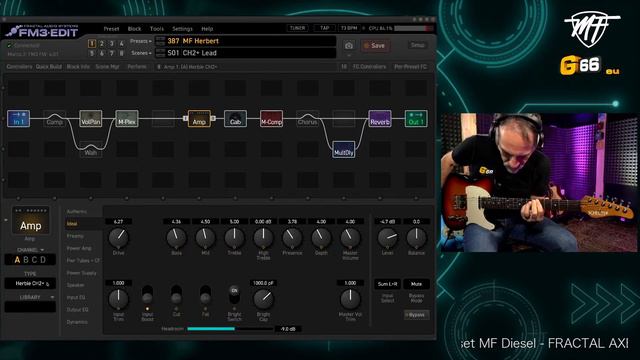Click the scene list icon beside S01
Image resolution: width=640 pixels, height=360 pixels.
(160, 53)
